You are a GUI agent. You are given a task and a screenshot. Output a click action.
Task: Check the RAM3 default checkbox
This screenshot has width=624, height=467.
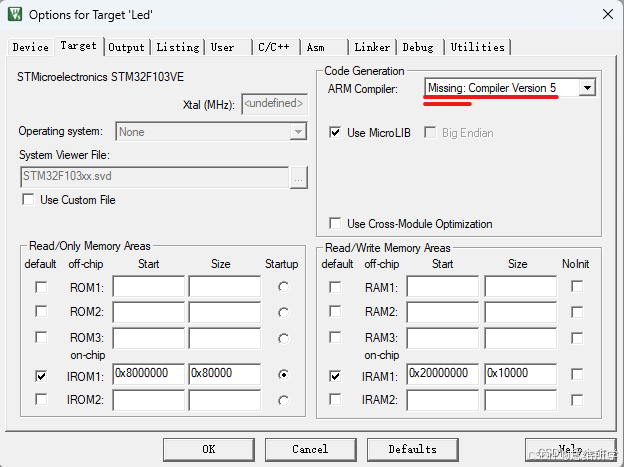335,337
